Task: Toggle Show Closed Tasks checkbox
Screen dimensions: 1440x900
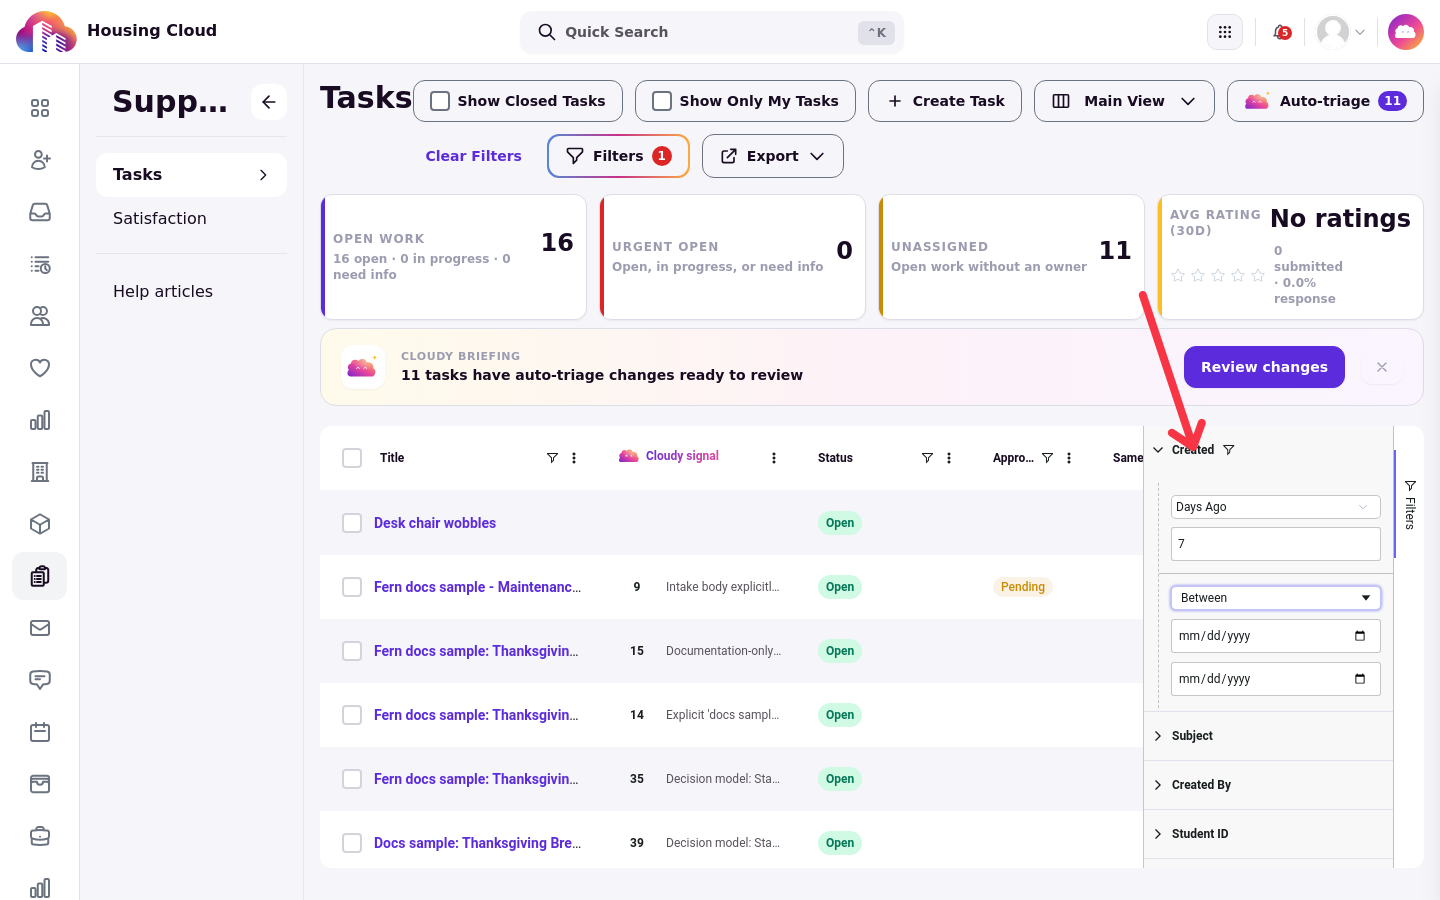Action: (440, 101)
